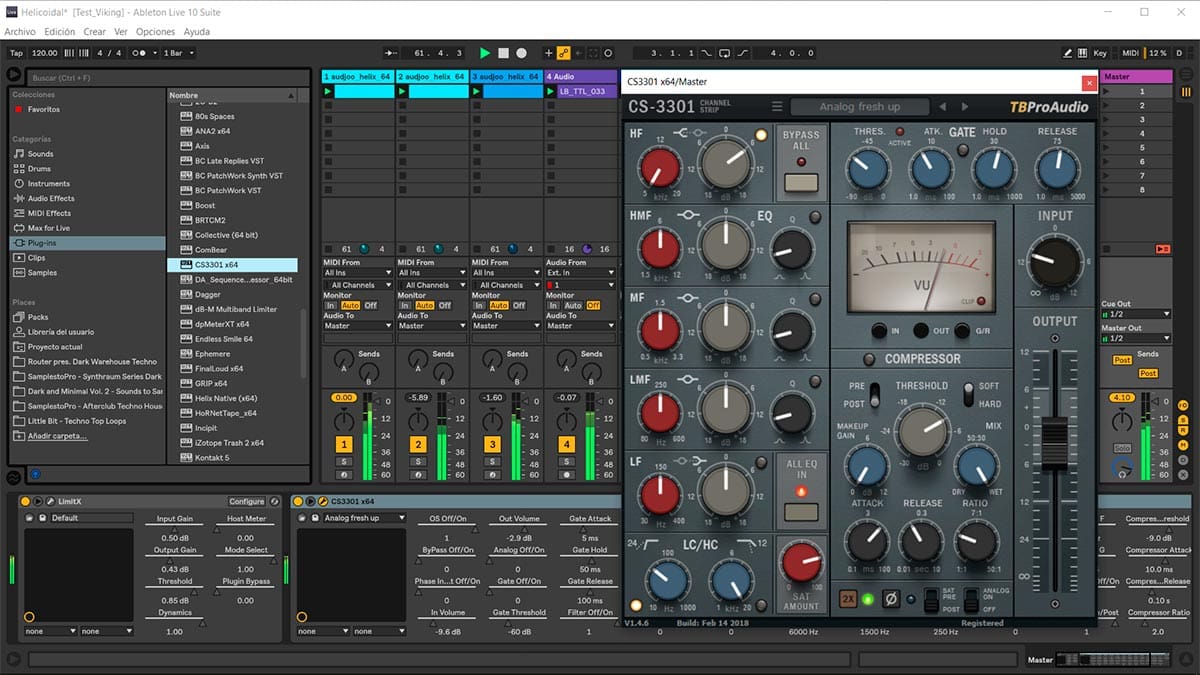Image resolution: width=1200 pixels, height=675 pixels.
Task: Open the Clips browser category
Action: click(x=36, y=258)
